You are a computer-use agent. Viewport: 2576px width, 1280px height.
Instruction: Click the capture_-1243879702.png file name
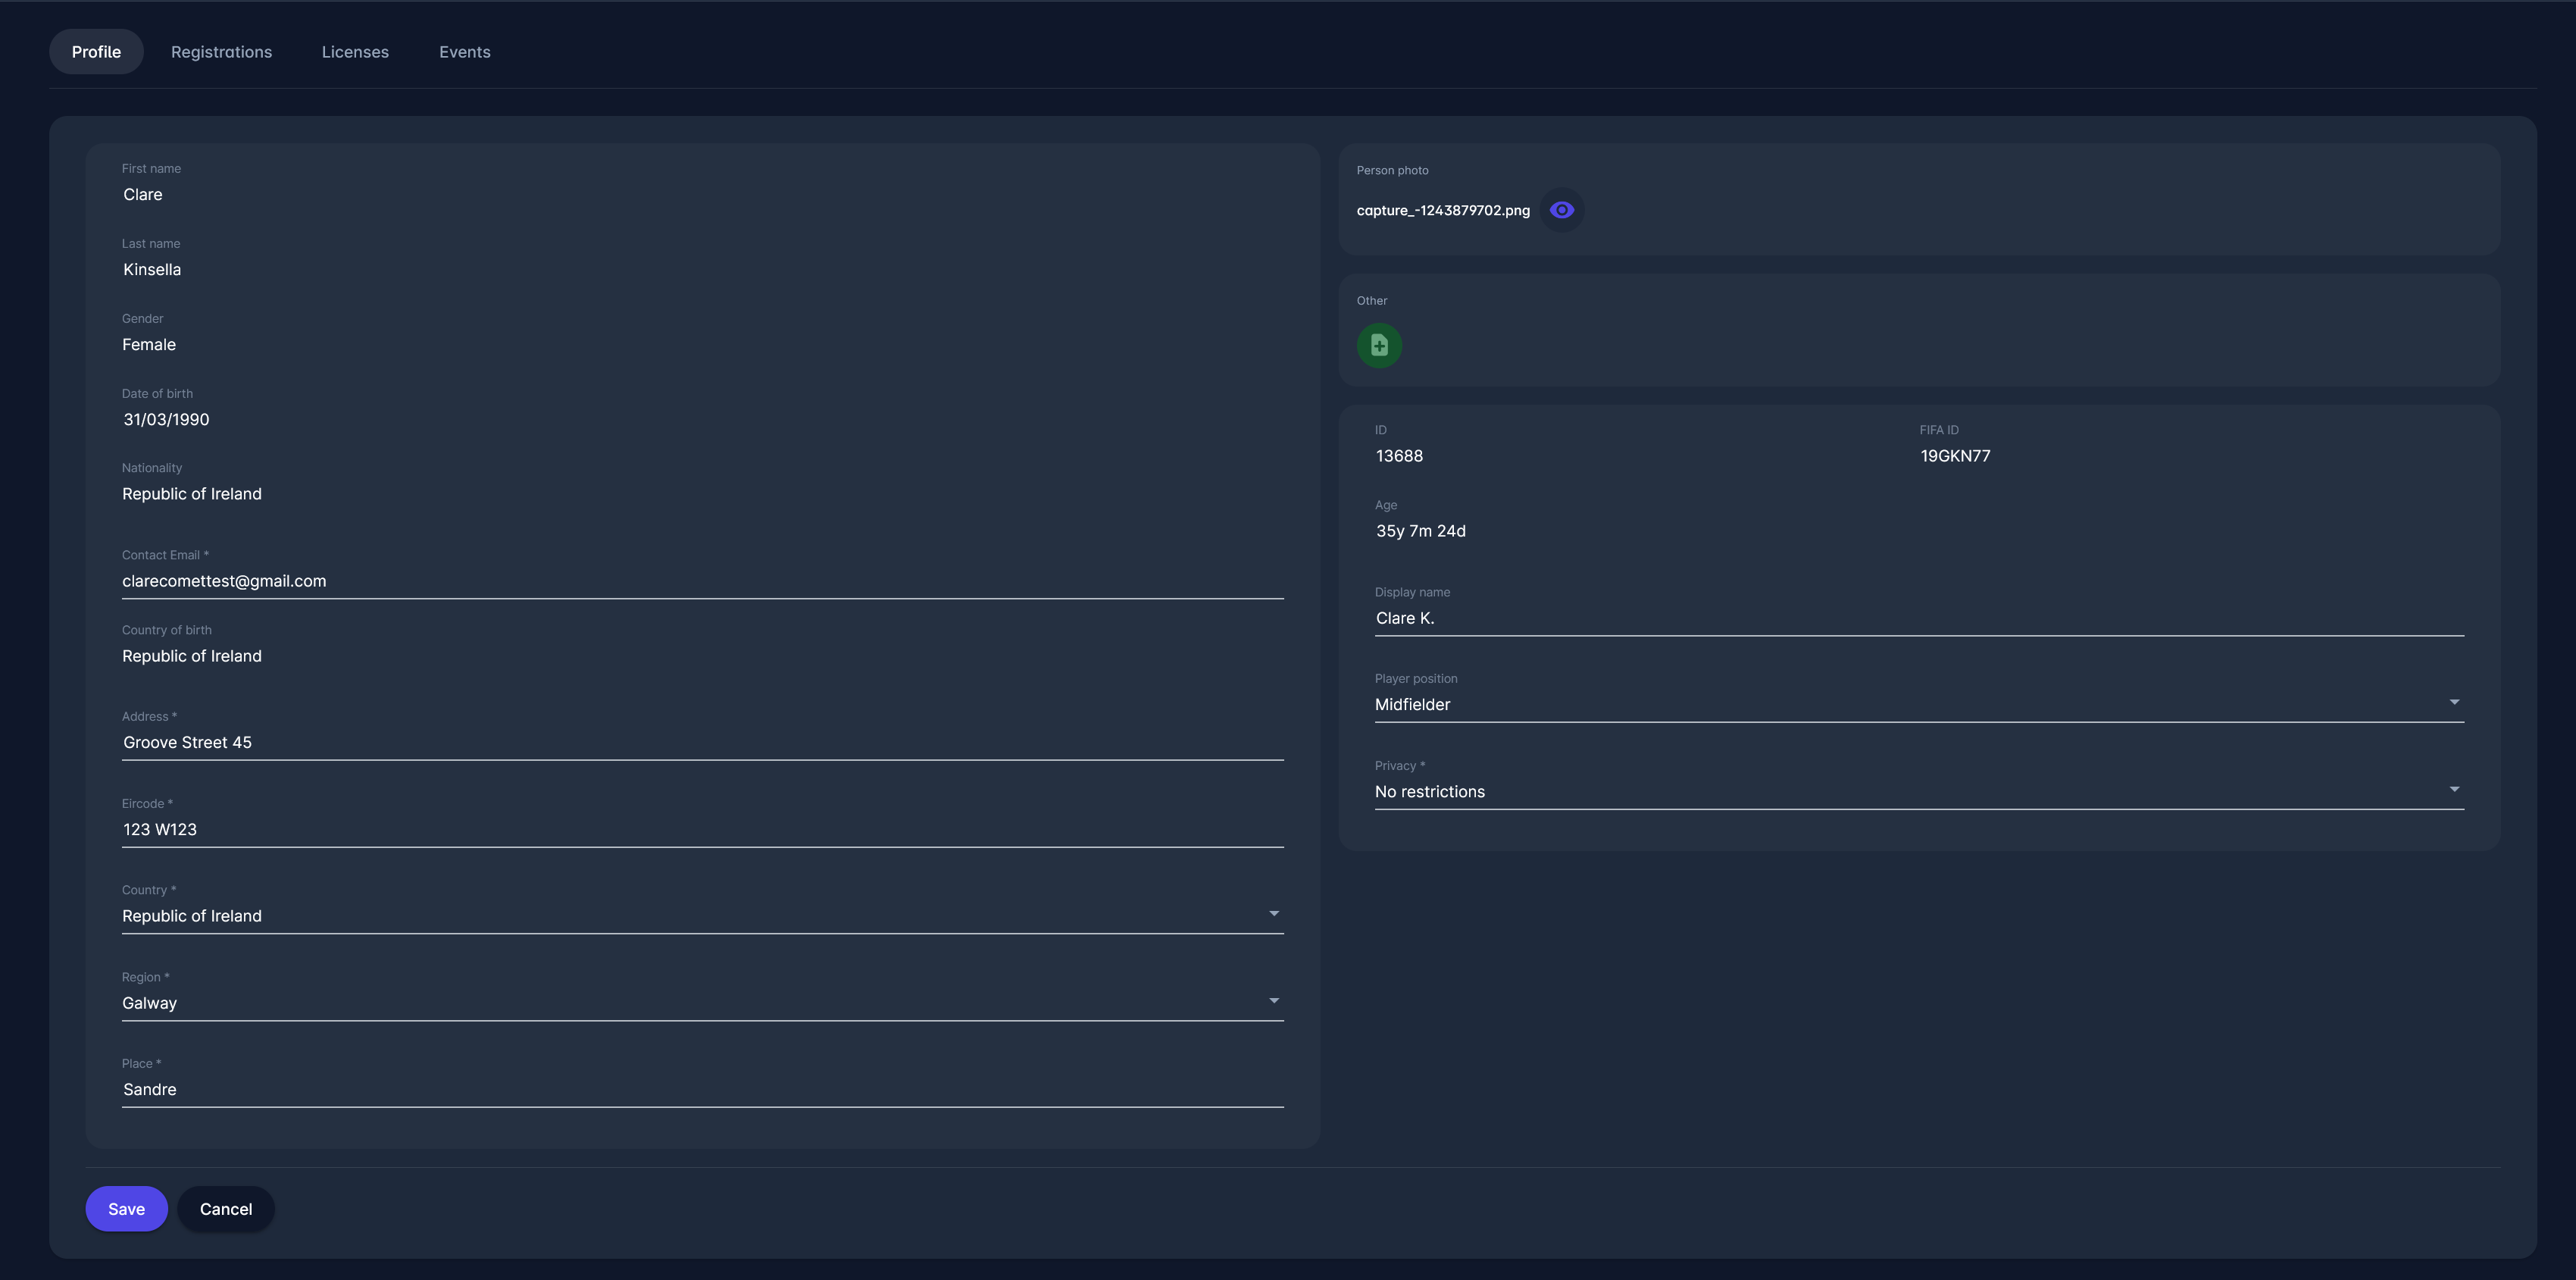point(1442,210)
